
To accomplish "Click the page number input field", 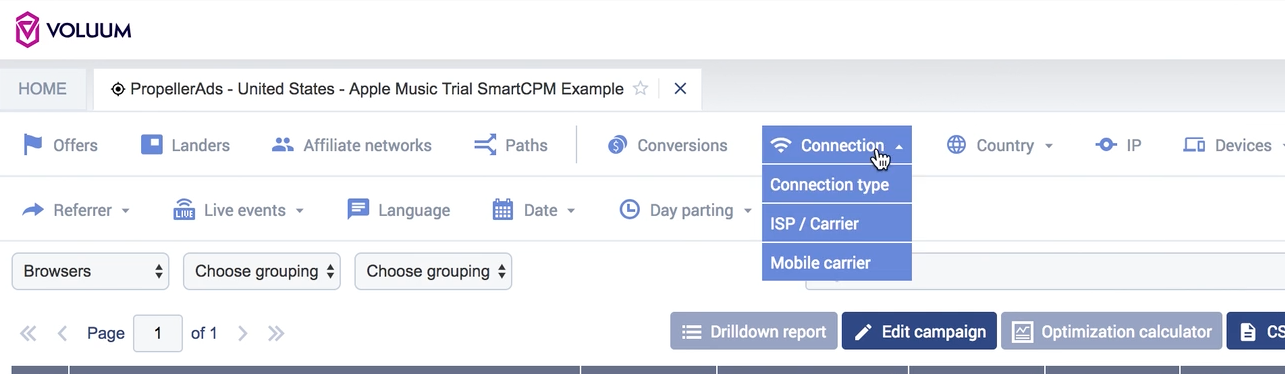I will click(158, 333).
